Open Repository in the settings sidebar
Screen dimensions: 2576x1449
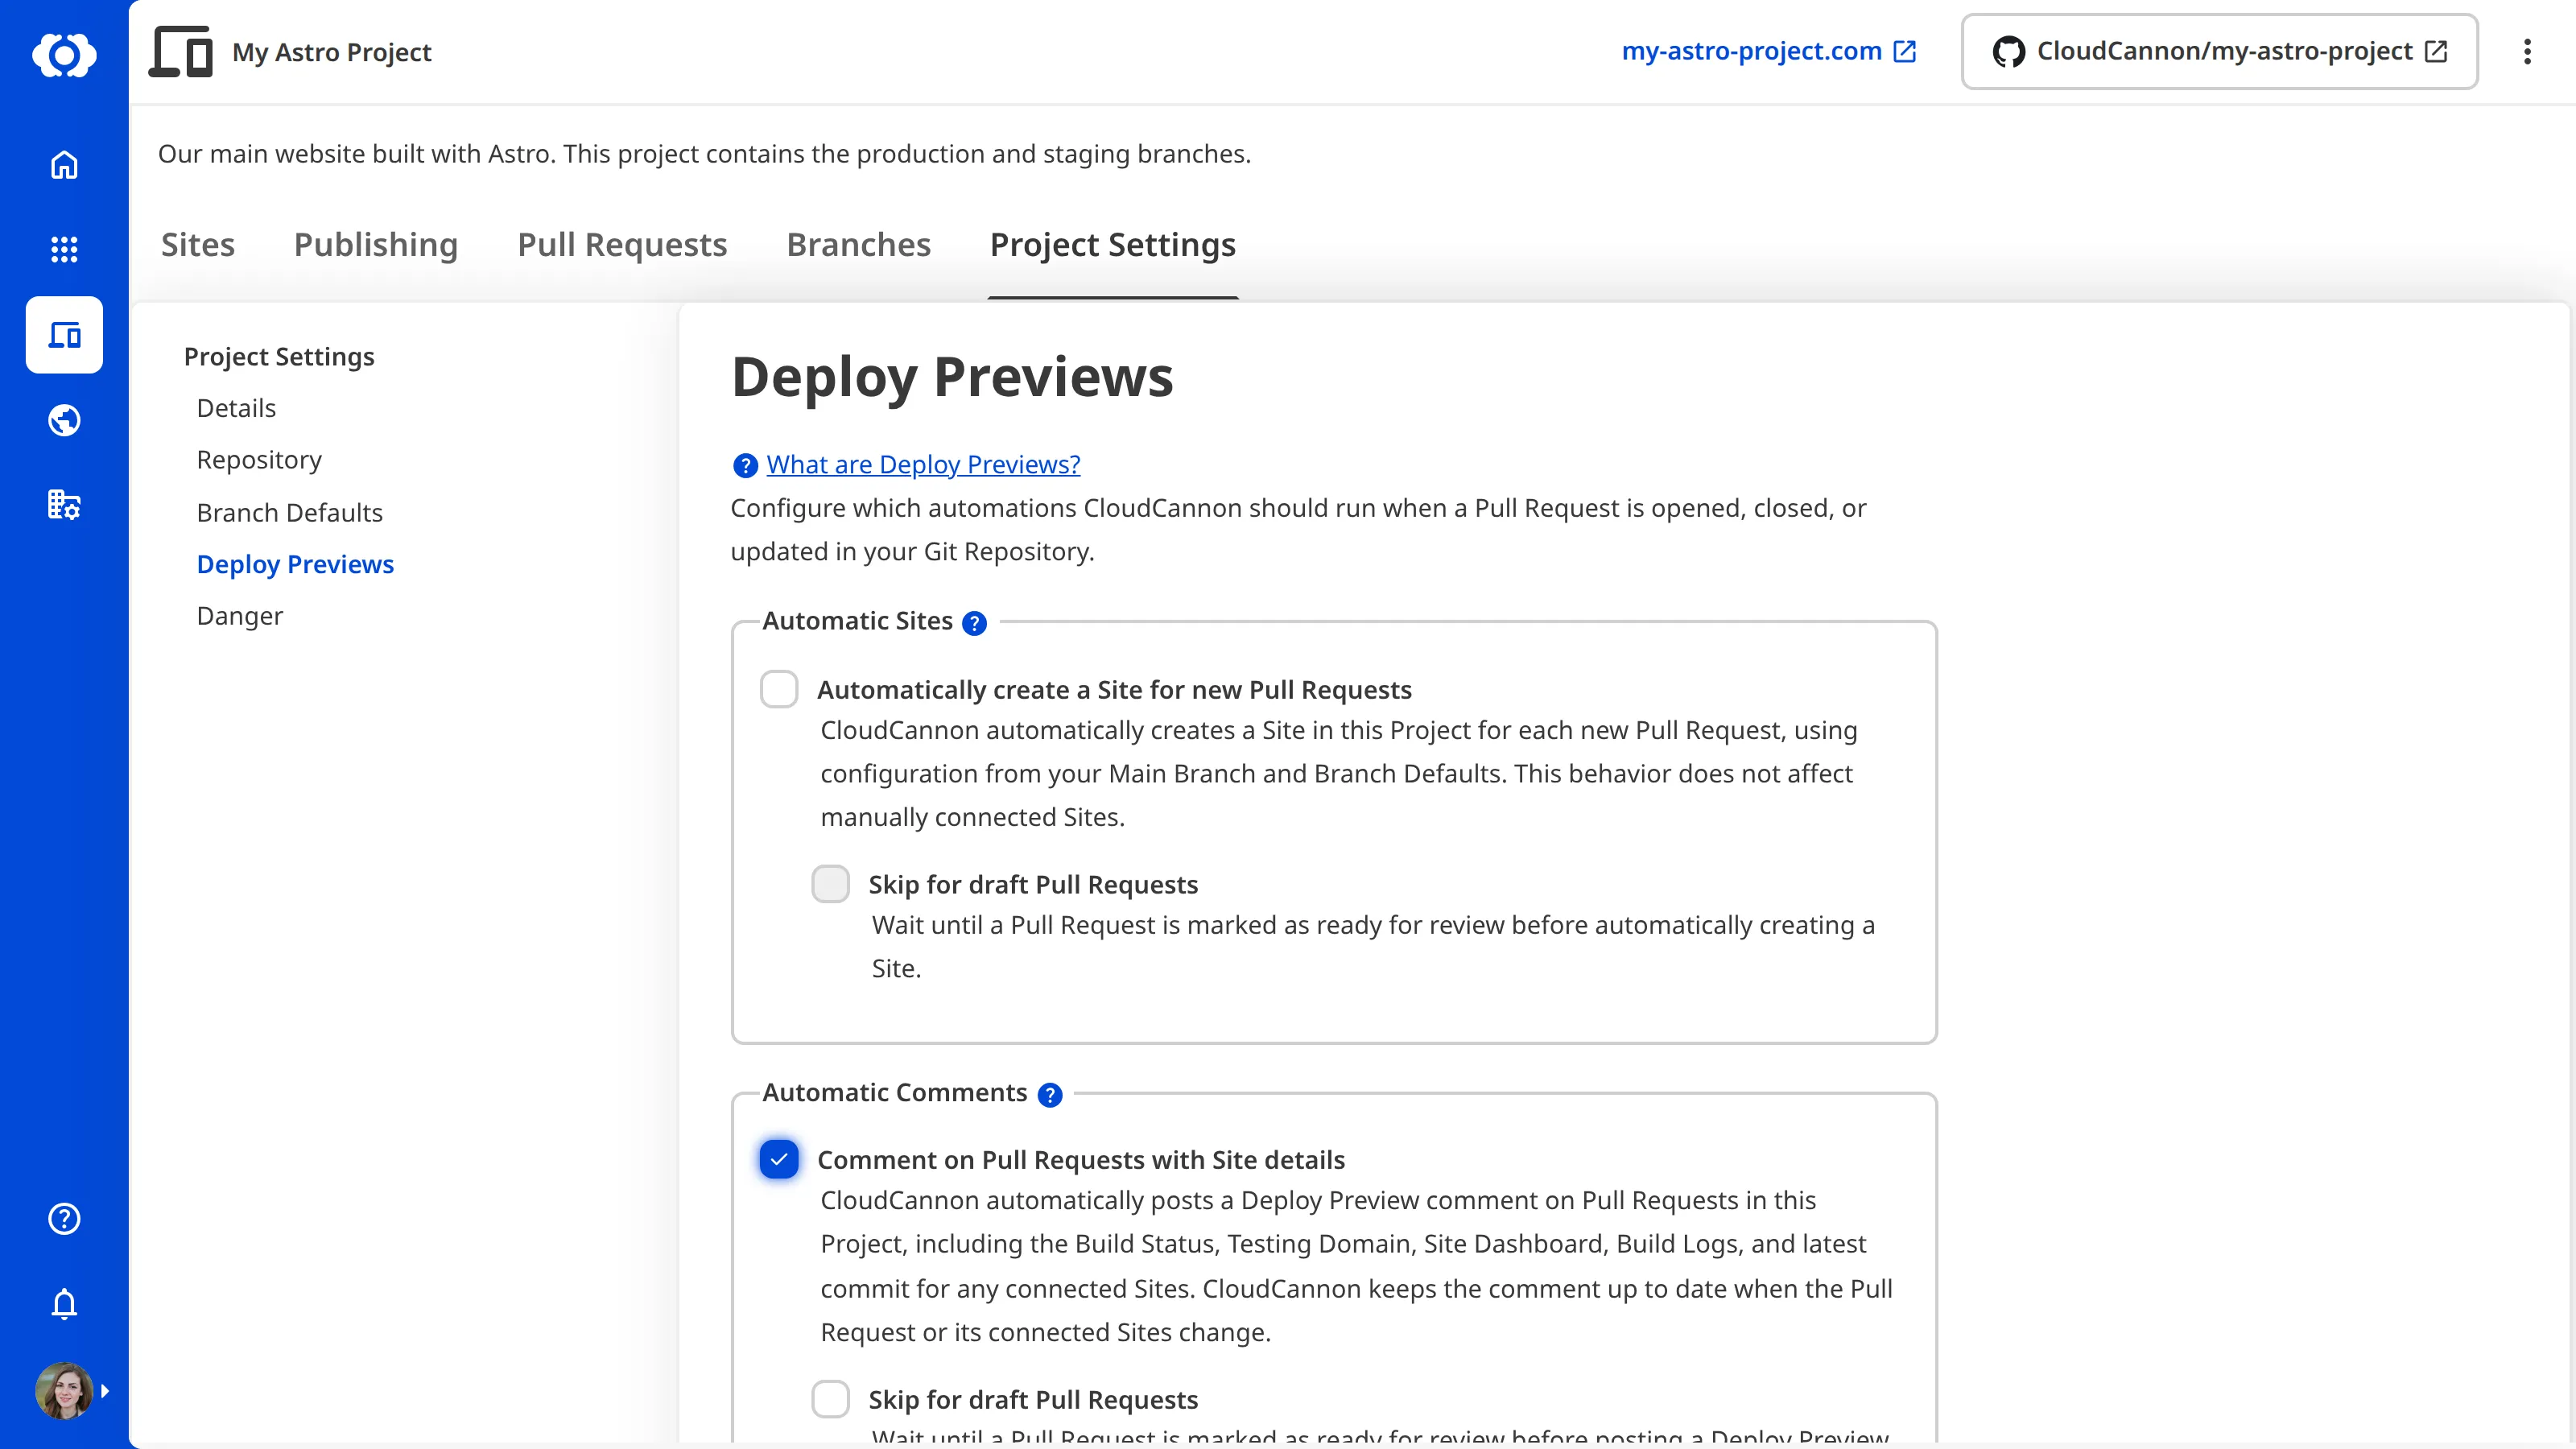259,460
